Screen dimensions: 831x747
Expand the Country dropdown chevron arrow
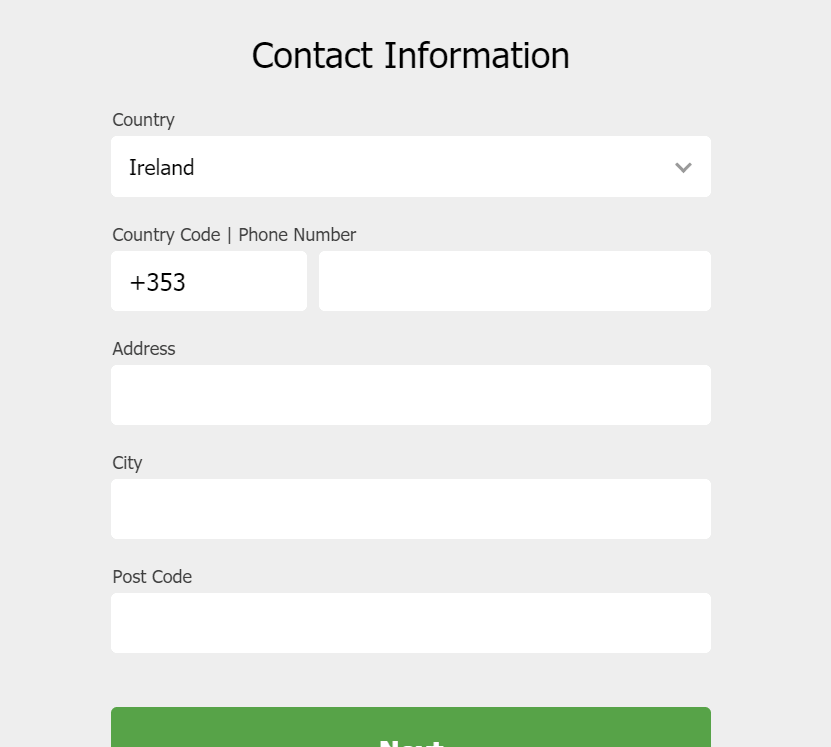coord(683,168)
